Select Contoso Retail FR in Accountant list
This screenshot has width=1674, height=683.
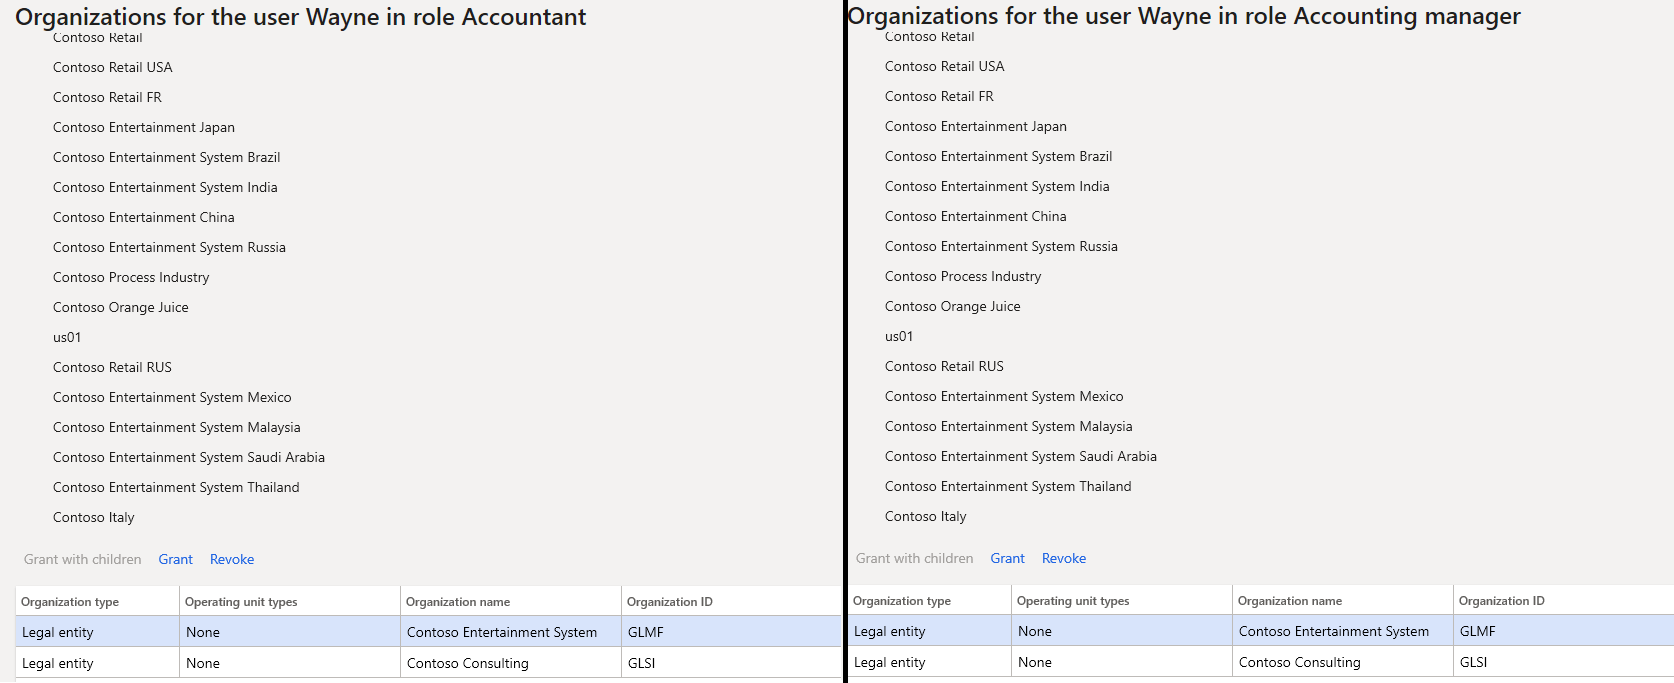[x=107, y=97]
